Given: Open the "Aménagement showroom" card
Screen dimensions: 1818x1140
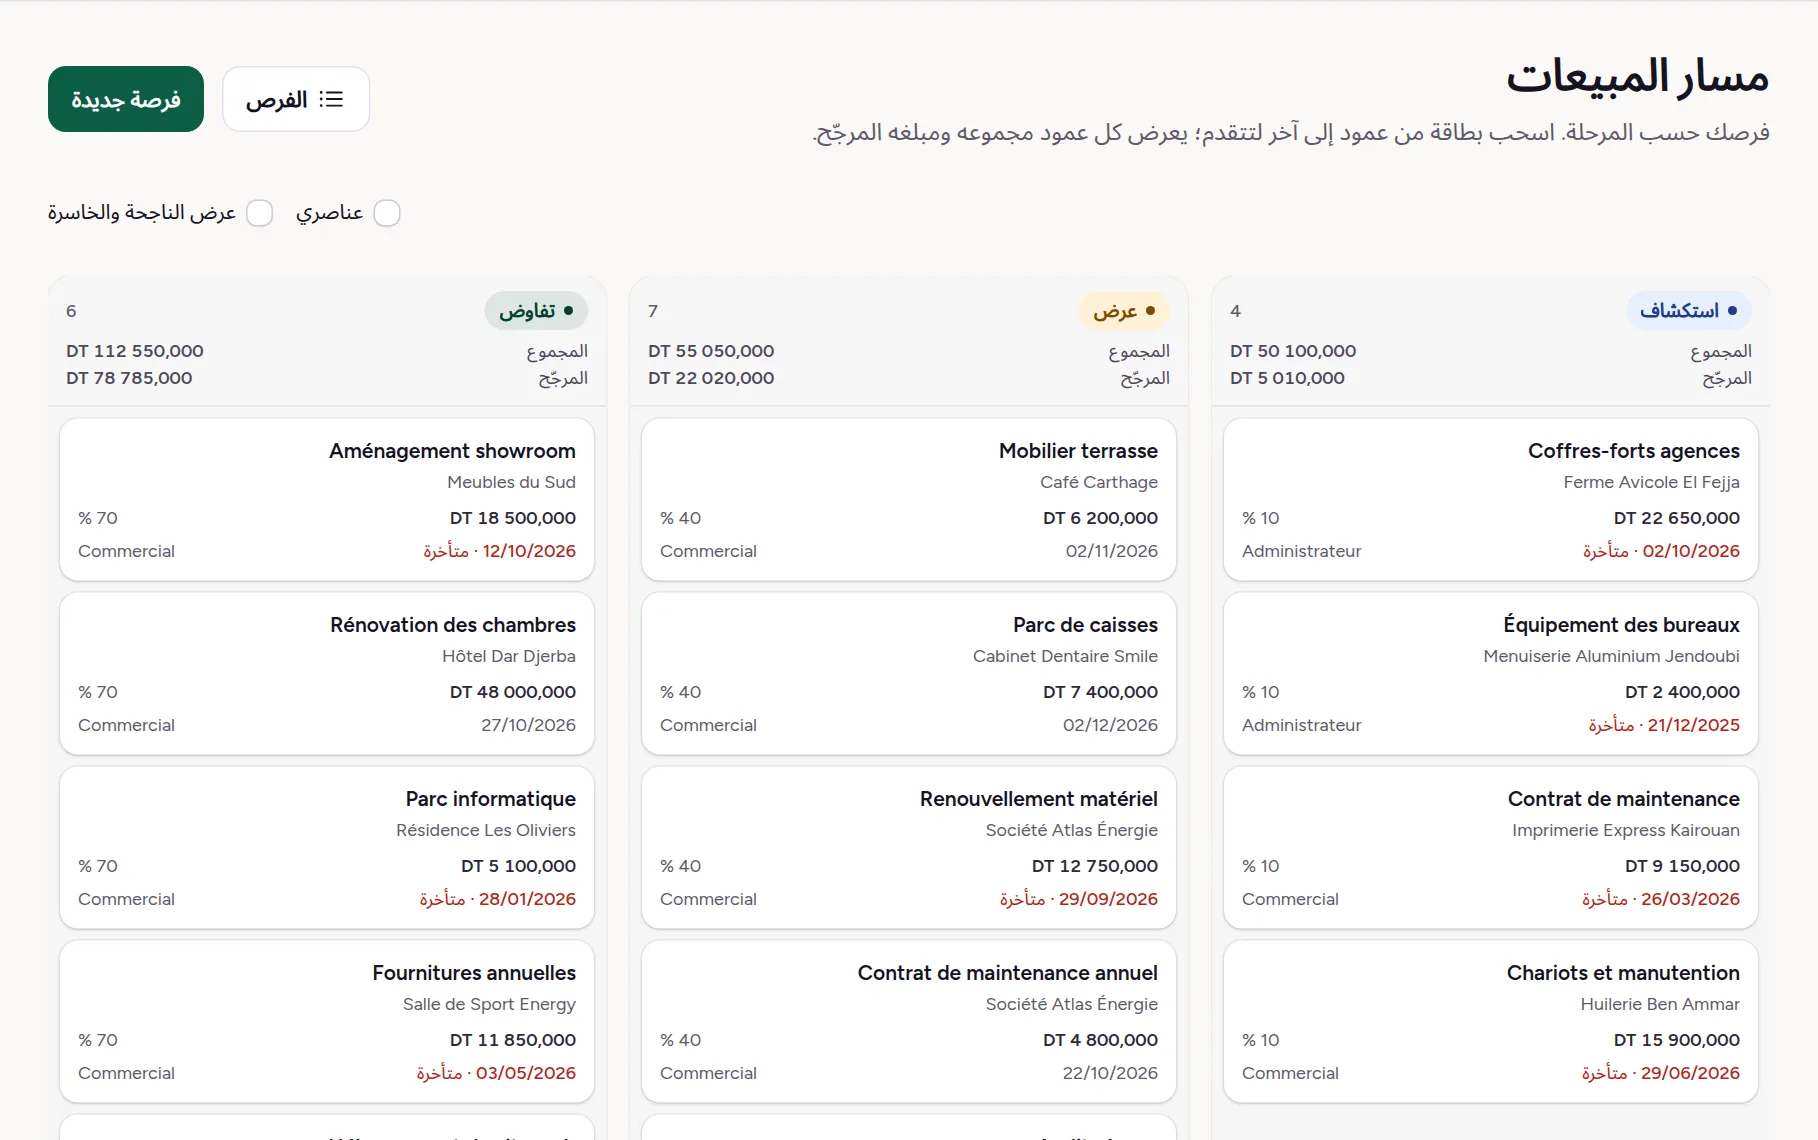Looking at the screenshot, I should 327,500.
